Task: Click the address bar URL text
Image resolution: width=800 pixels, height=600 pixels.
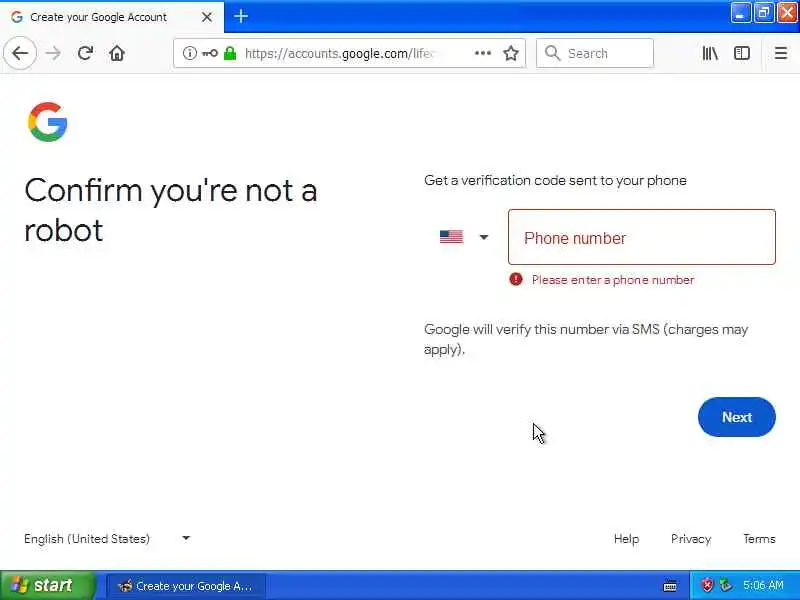Action: pyautogui.click(x=339, y=53)
